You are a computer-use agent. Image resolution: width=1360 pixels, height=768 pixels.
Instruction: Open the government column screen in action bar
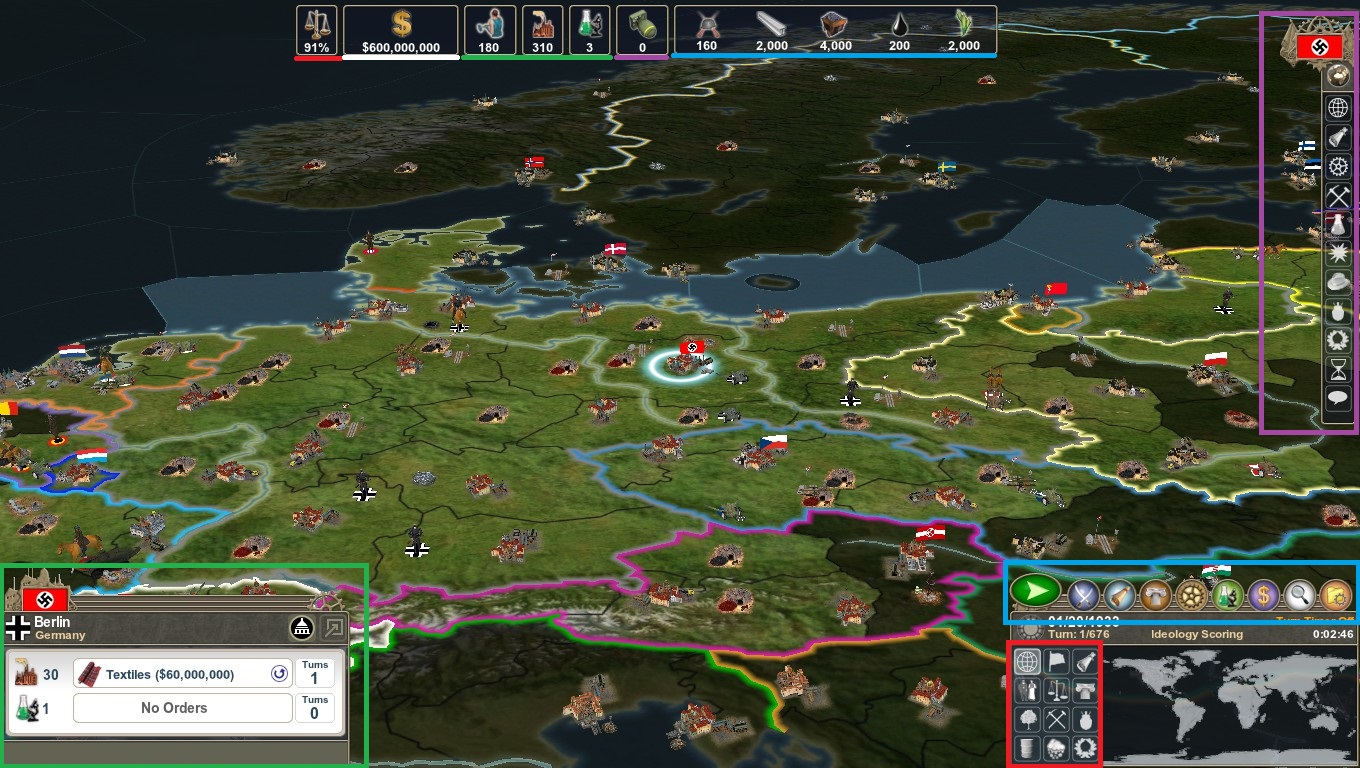tap(1156, 595)
